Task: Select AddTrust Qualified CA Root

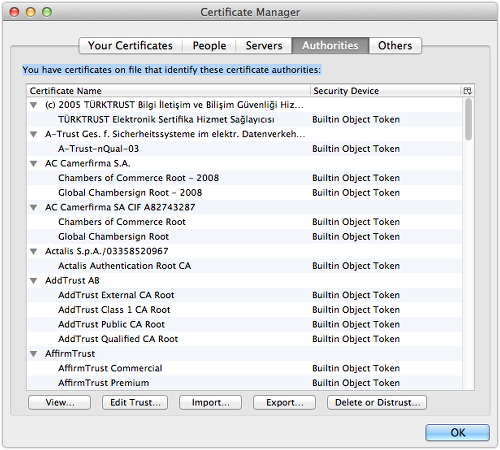Action: 244,339
